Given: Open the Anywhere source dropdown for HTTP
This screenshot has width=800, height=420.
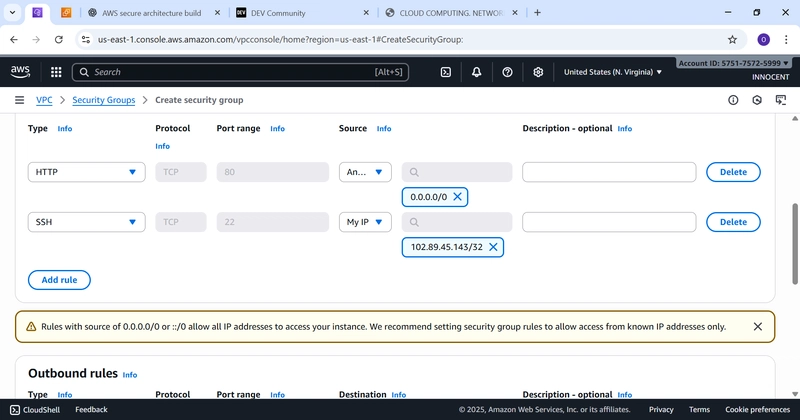Looking at the screenshot, I should [x=365, y=172].
